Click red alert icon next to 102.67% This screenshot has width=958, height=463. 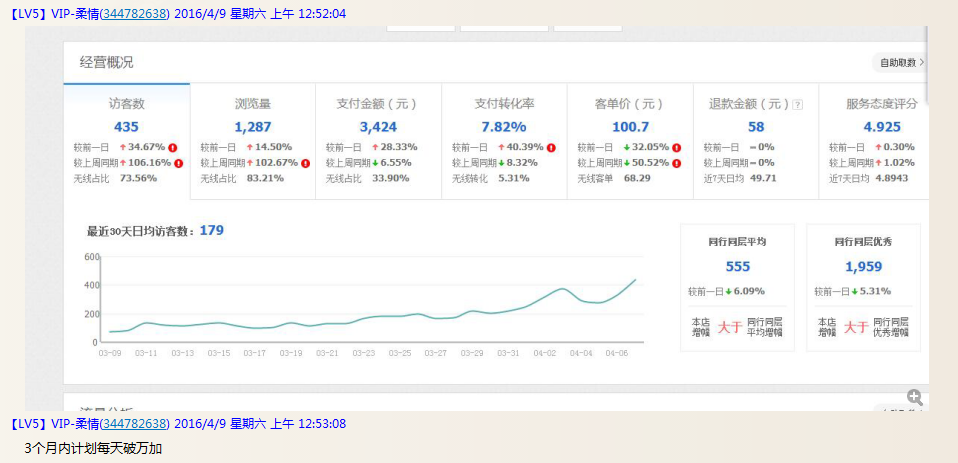pos(305,163)
